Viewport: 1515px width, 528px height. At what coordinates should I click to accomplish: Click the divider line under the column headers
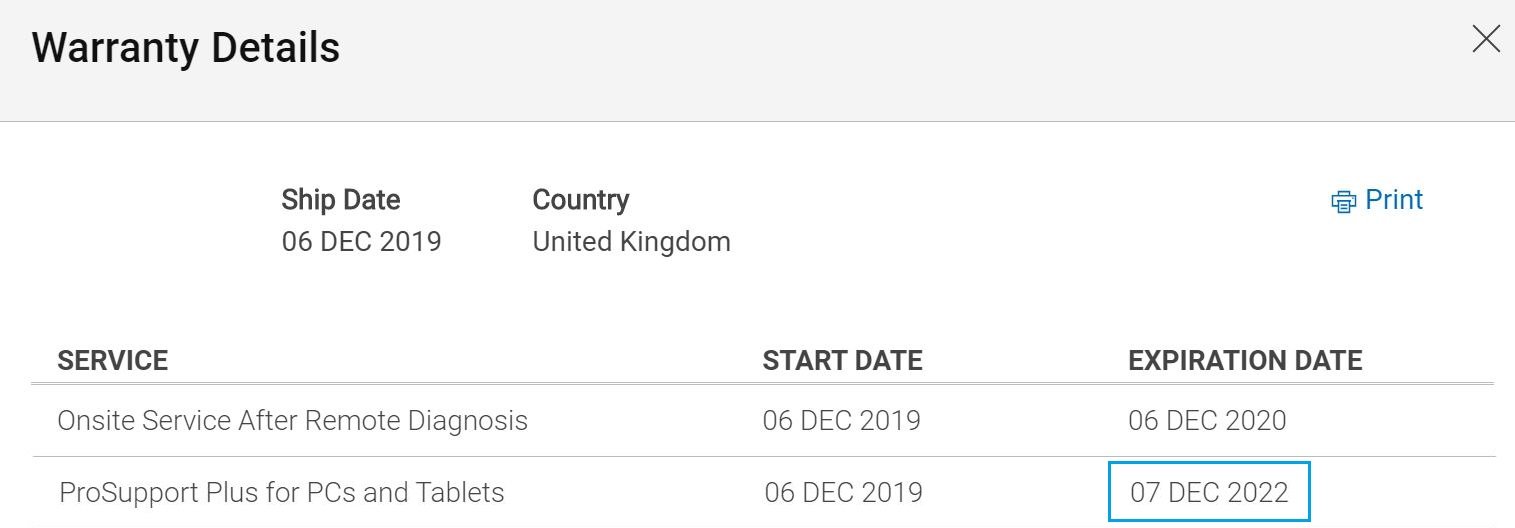click(762, 384)
